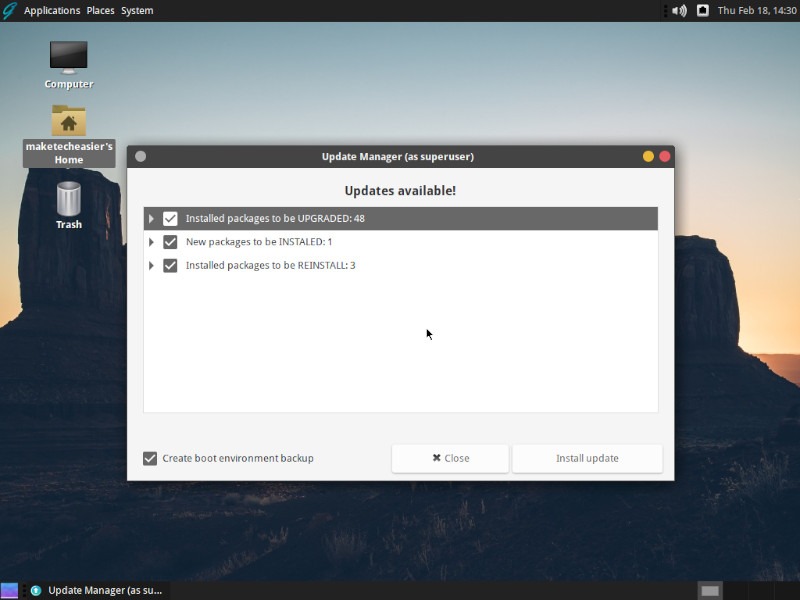Uncheck New packages to be INSTALED

[170, 241]
